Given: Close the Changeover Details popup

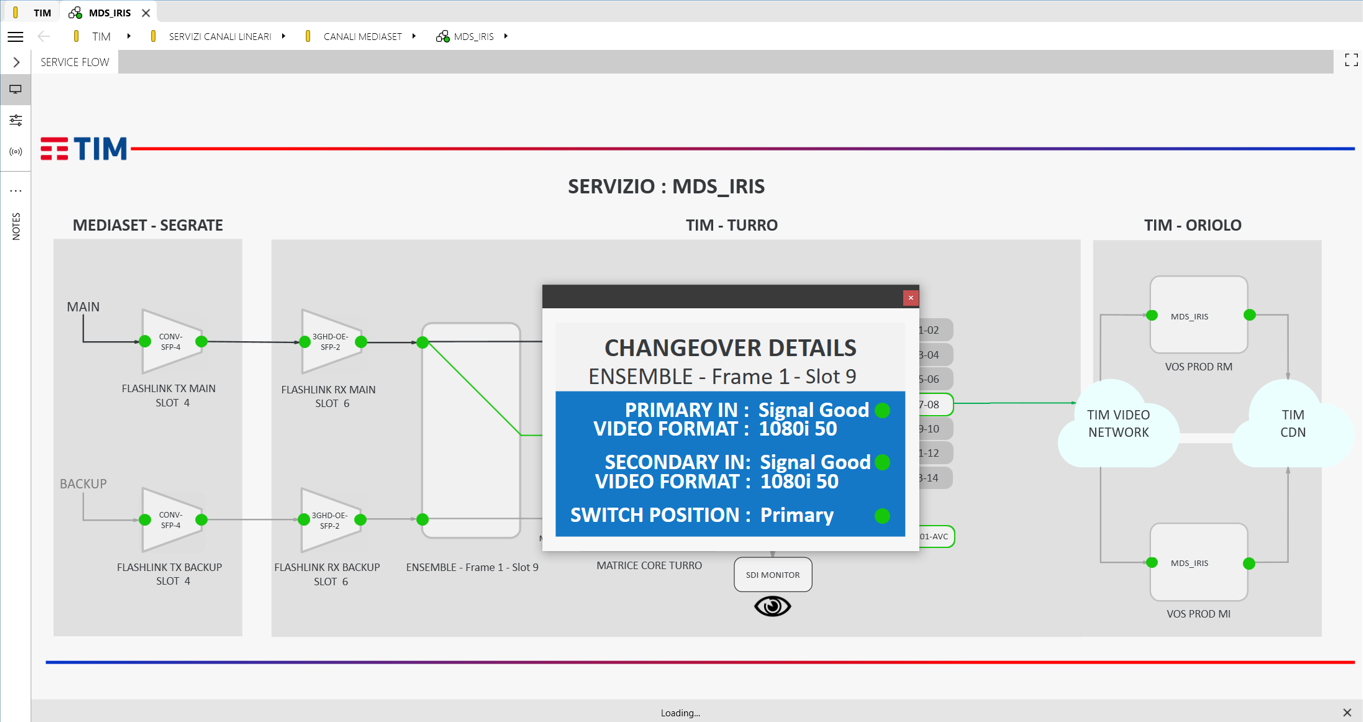Looking at the screenshot, I should (x=910, y=297).
